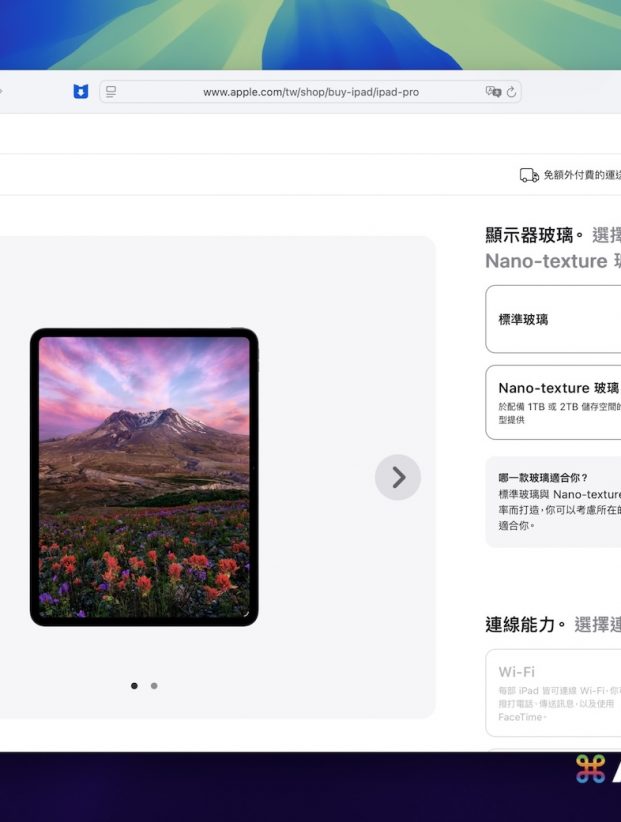This screenshot has width=621, height=822.
Task: Click the 免額外付費的運送 shipping text
Action: coord(582,175)
